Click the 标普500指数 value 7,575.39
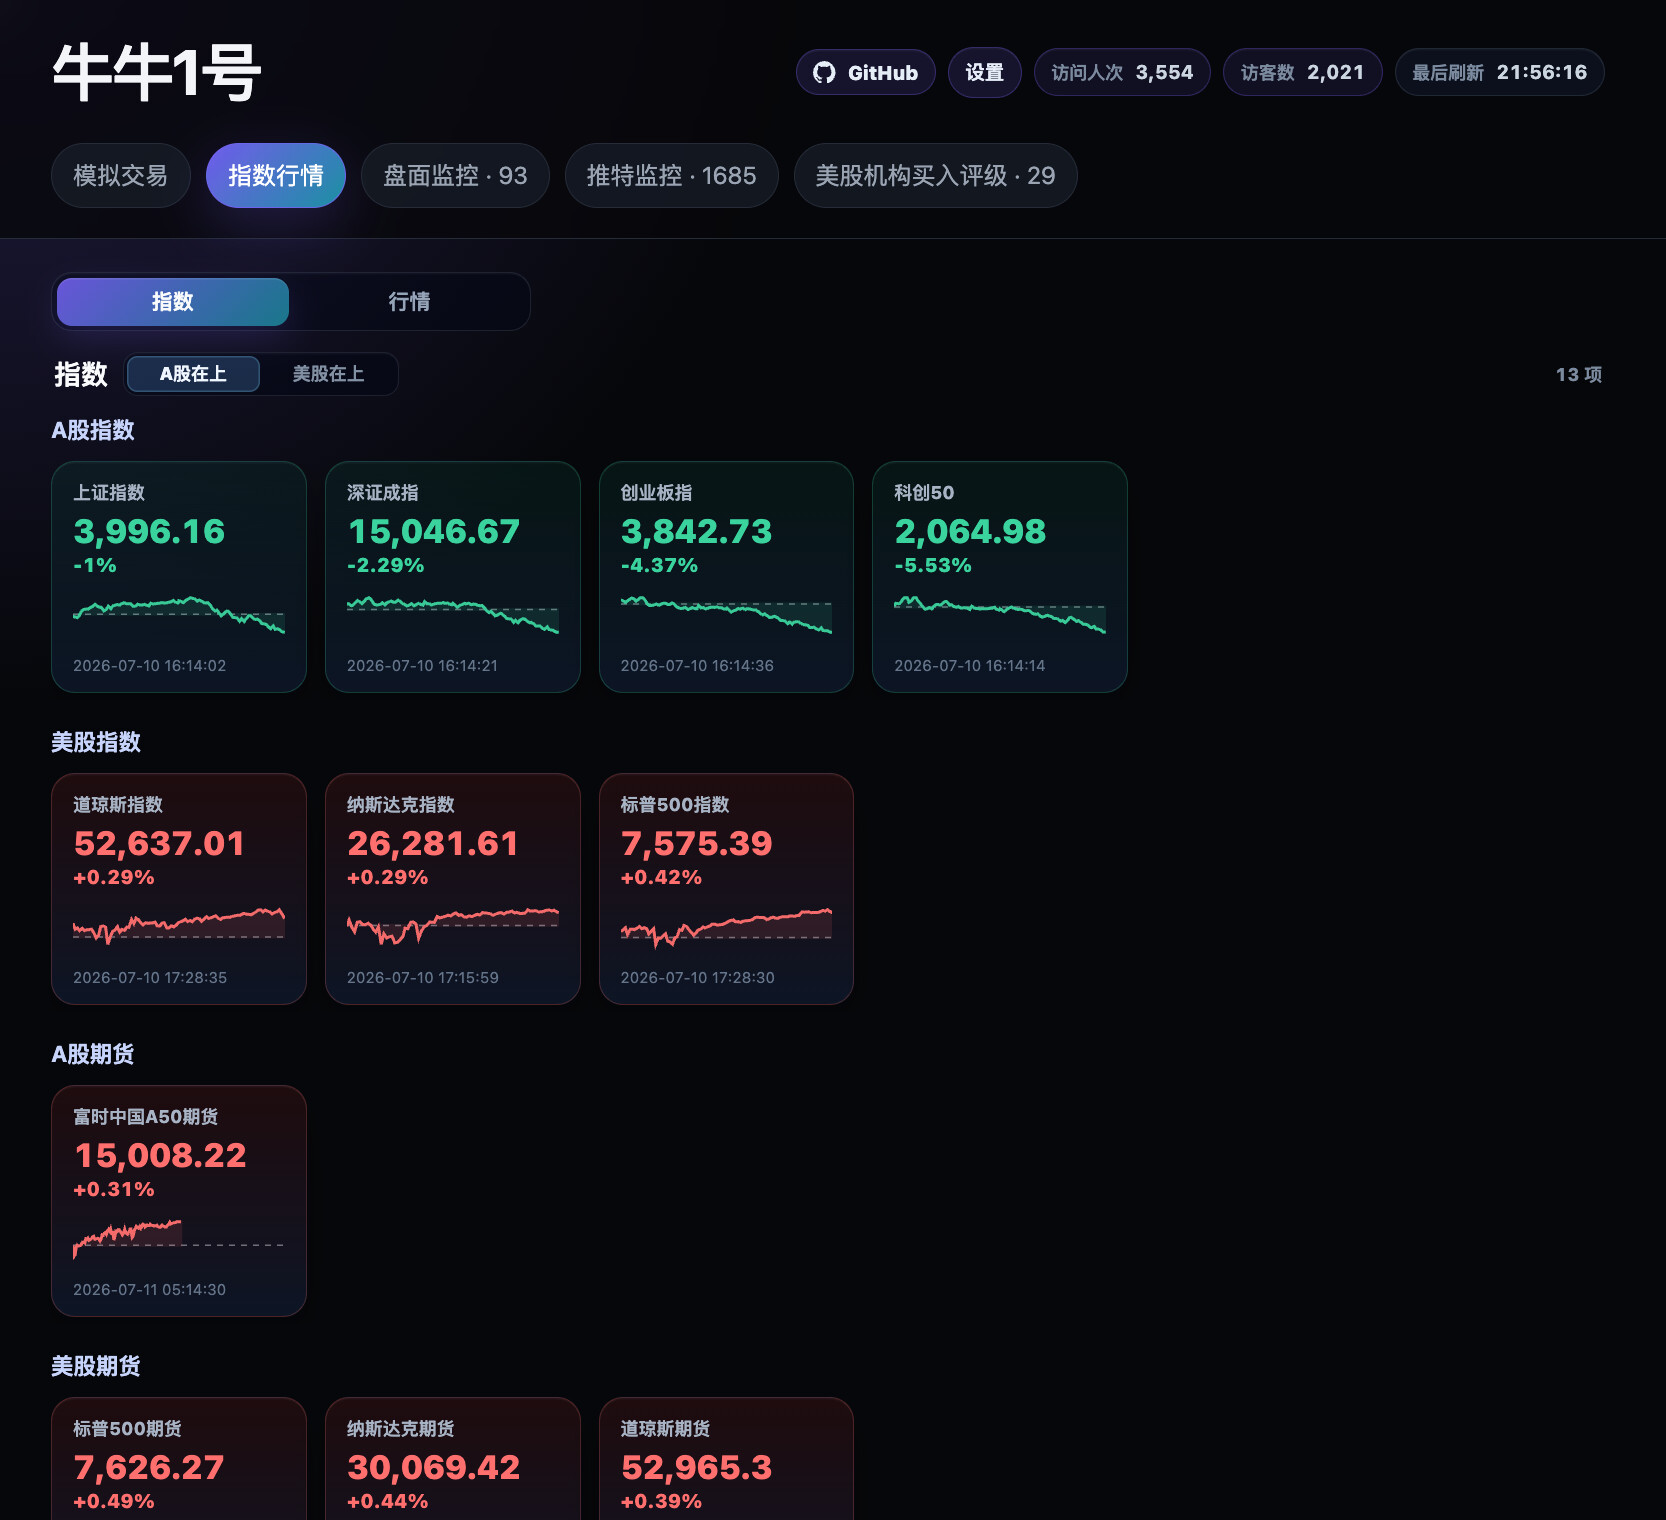 [696, 843]
